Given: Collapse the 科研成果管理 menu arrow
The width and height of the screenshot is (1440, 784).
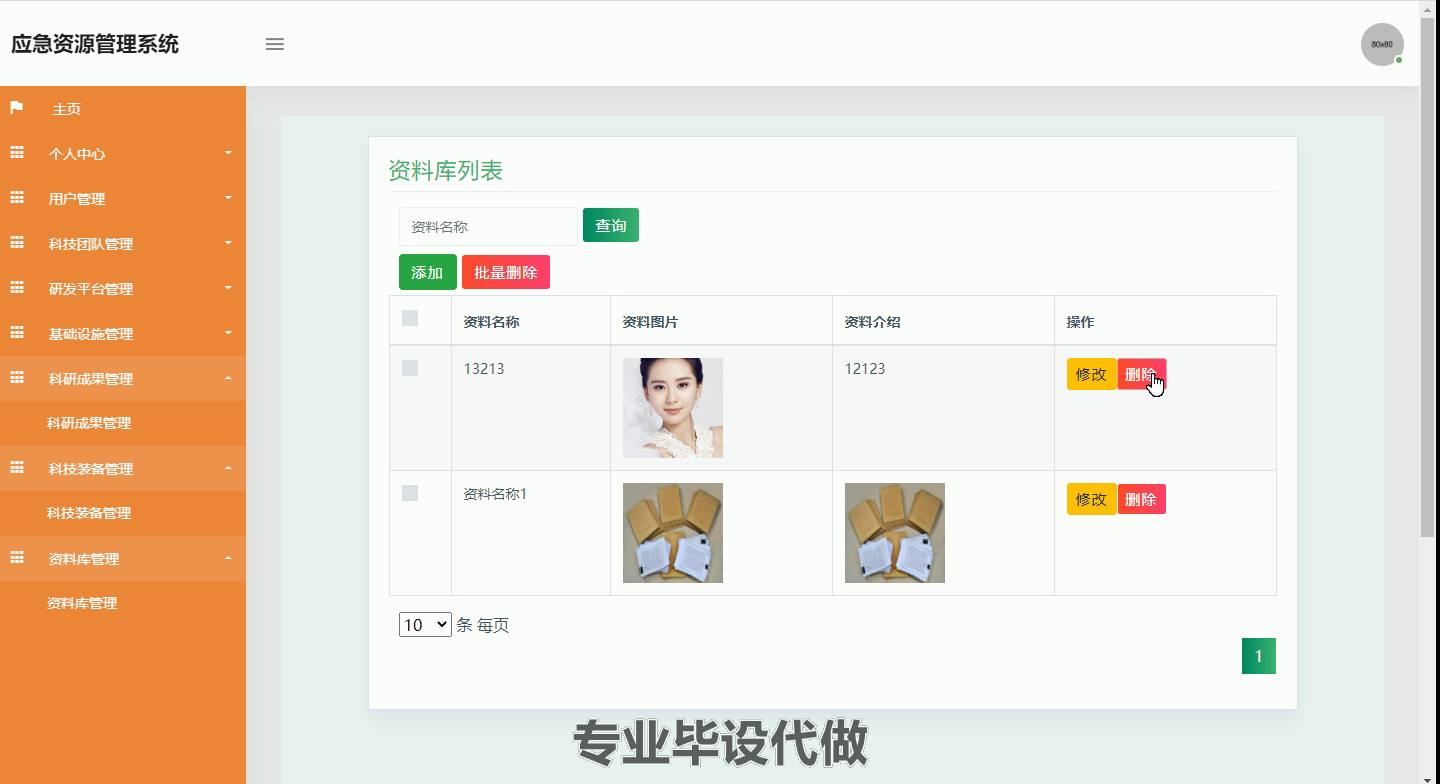Looking at the screenshot, I should tap(228, 378).
